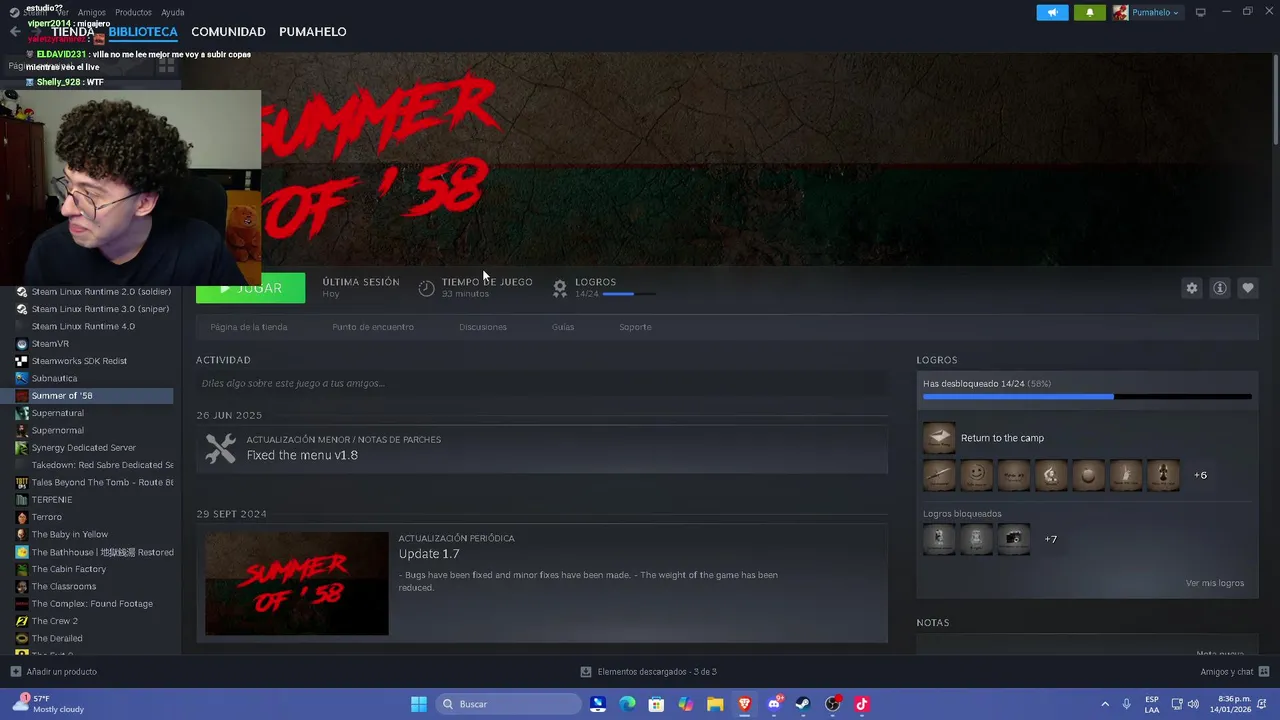Open Windows Start menu
This screenshot has width=1280, height=720.
click(419, 704)
